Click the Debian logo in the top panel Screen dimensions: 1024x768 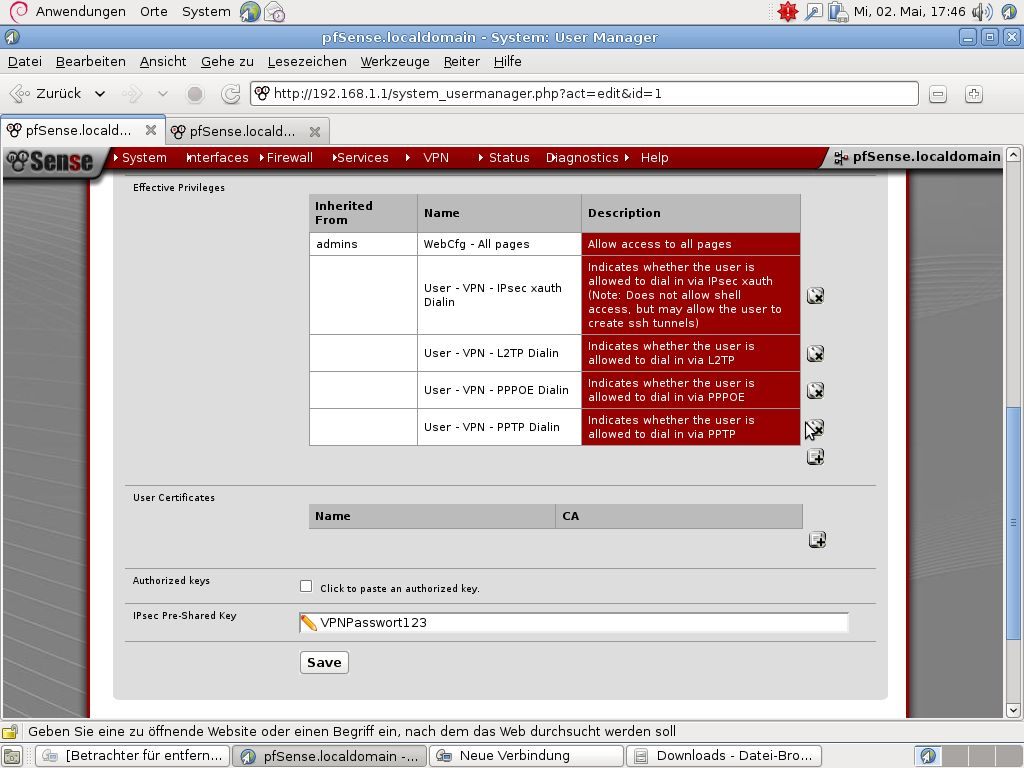[19, 11]
